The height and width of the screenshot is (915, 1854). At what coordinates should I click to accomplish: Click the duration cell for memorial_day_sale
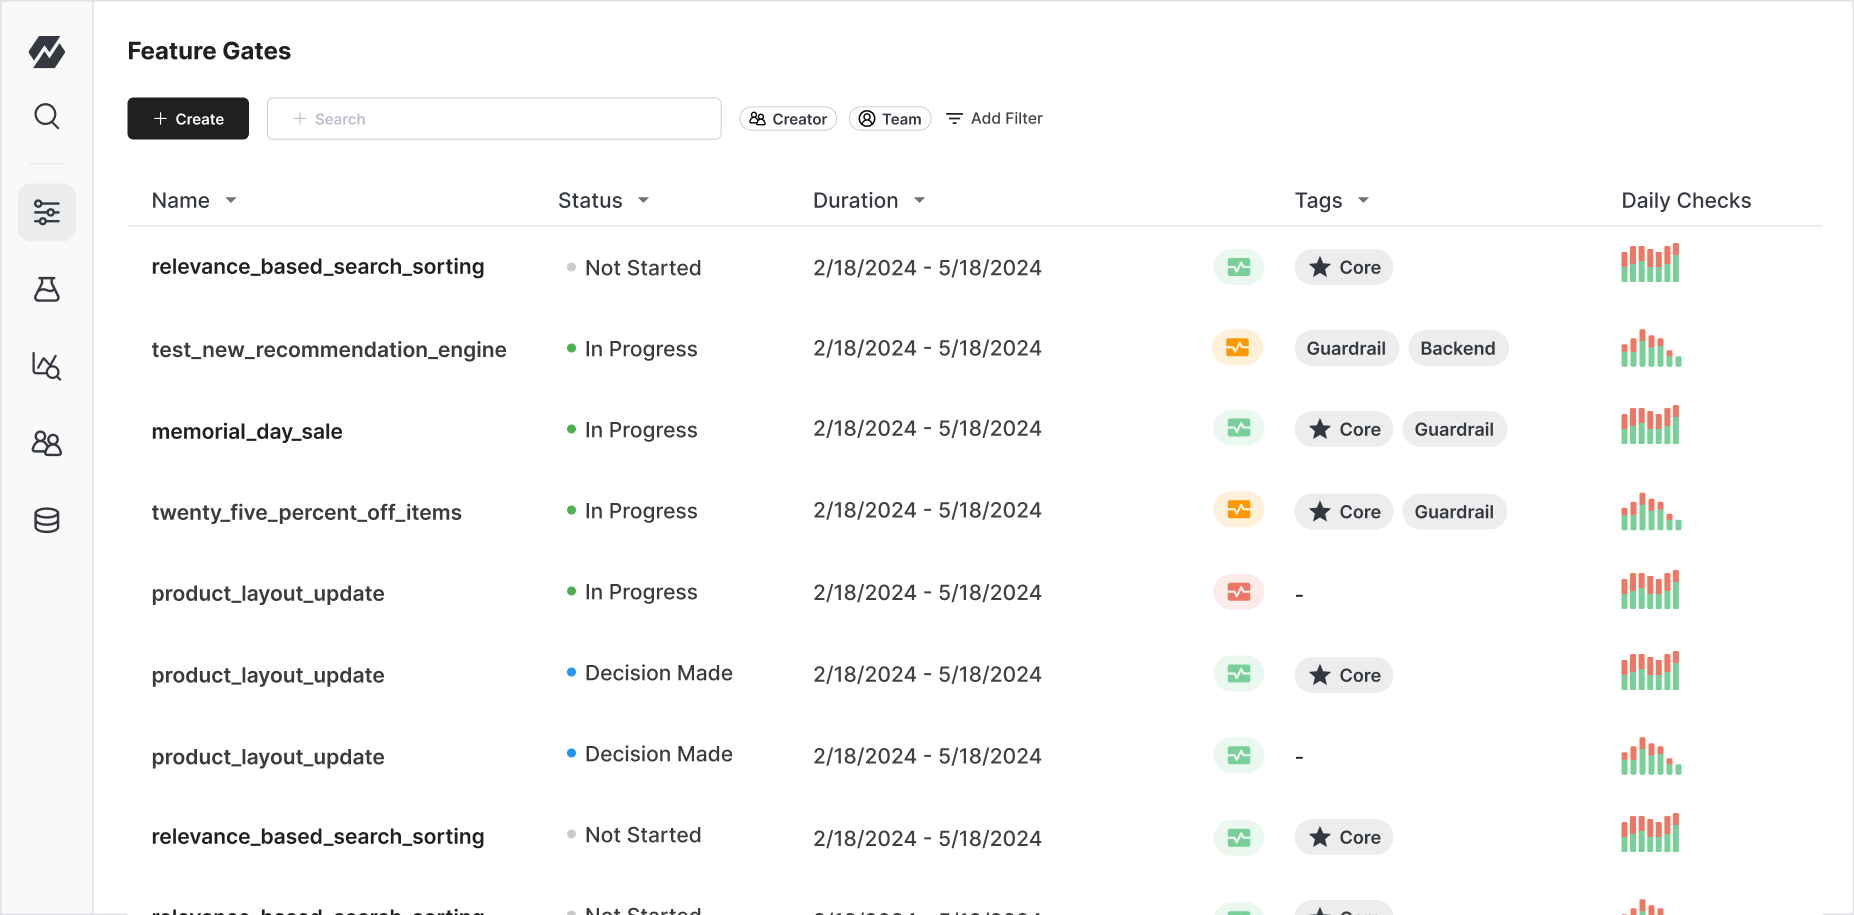point(927,428)
